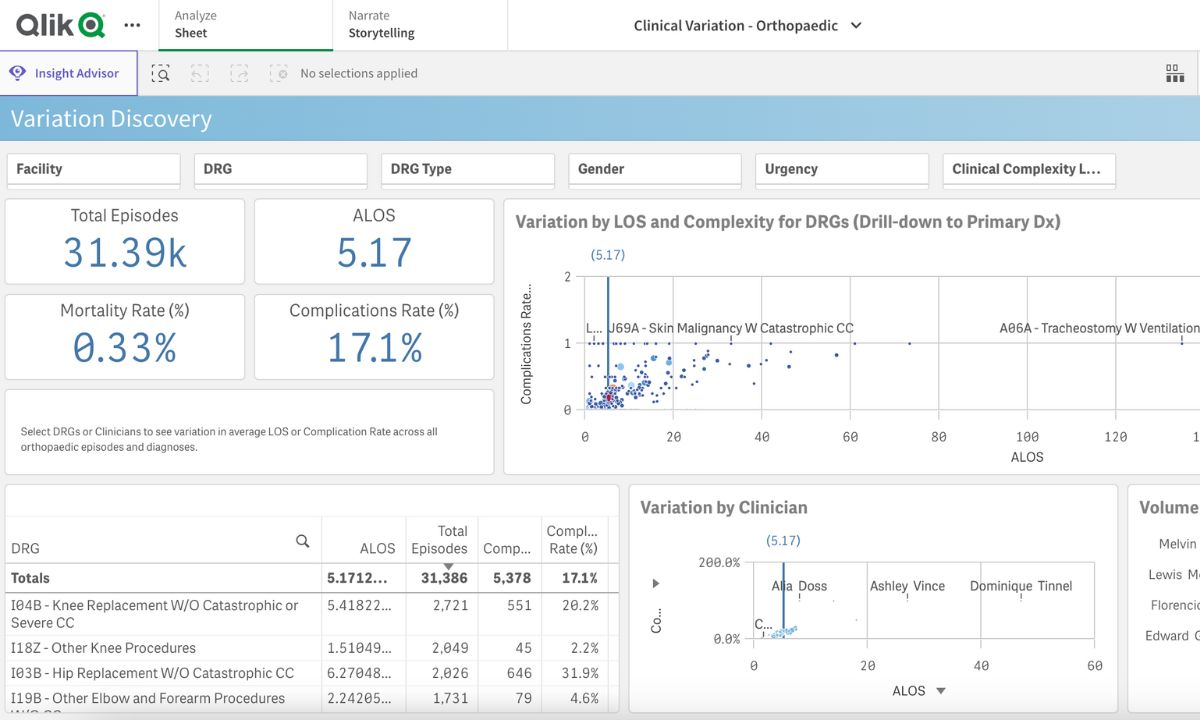1200x720 pixels.
Task: Open the Insight Advisor panel
Action: tap(68, 73)
